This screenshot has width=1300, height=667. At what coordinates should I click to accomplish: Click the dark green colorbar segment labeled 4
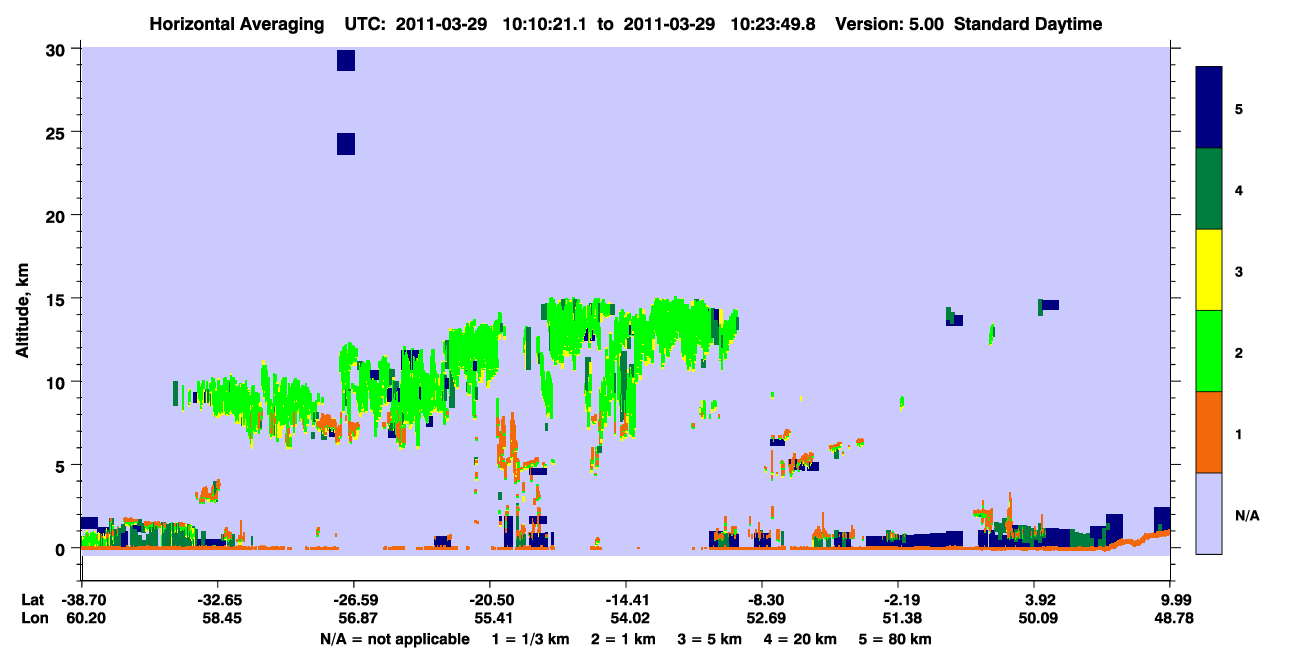click(1209, 189)
